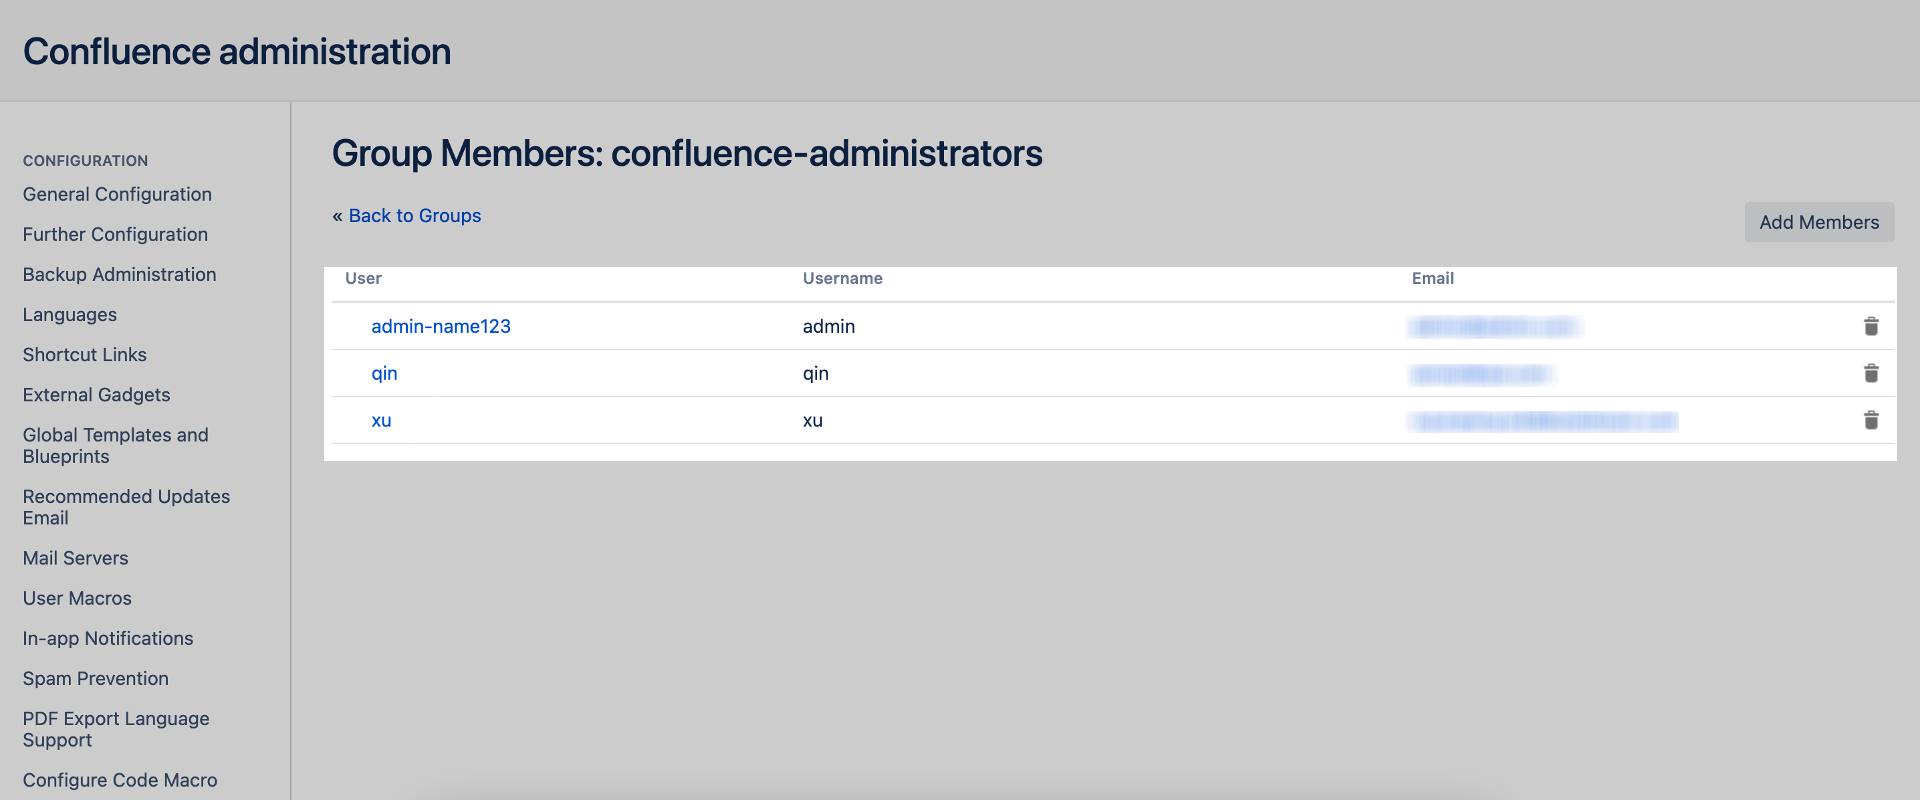Navigate back using Back to Groups

[414, 215]
